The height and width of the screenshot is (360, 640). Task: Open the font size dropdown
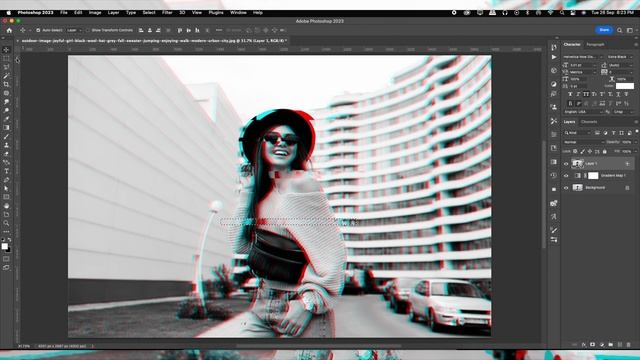click(583, 65)
